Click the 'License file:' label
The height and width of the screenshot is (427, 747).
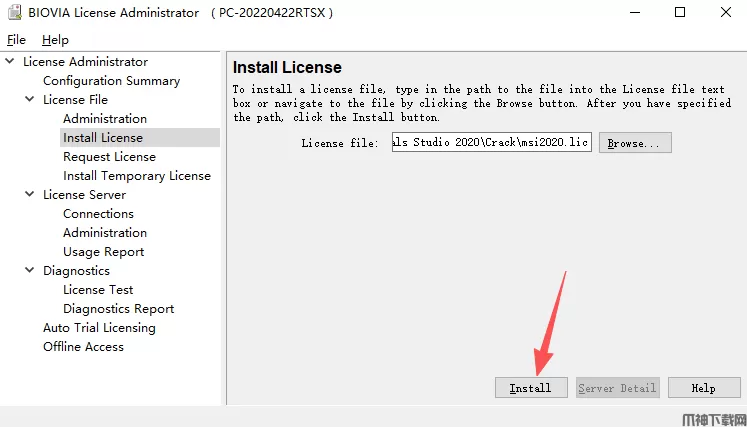(340, 143)
